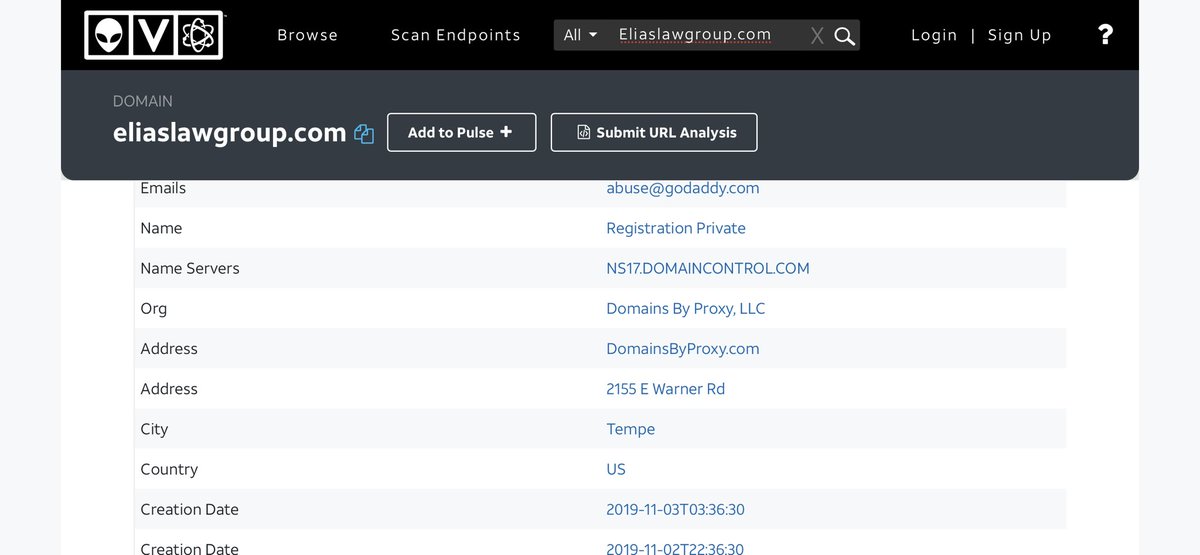Image resolution: width=1200 pixels, height=555 pixels.
Task: Click the Domains By Proxy, LLC link
Action: (685, 308)
